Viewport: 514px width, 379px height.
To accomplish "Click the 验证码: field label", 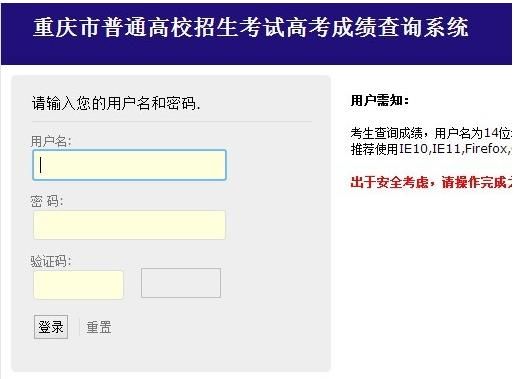I will [51, 261].
